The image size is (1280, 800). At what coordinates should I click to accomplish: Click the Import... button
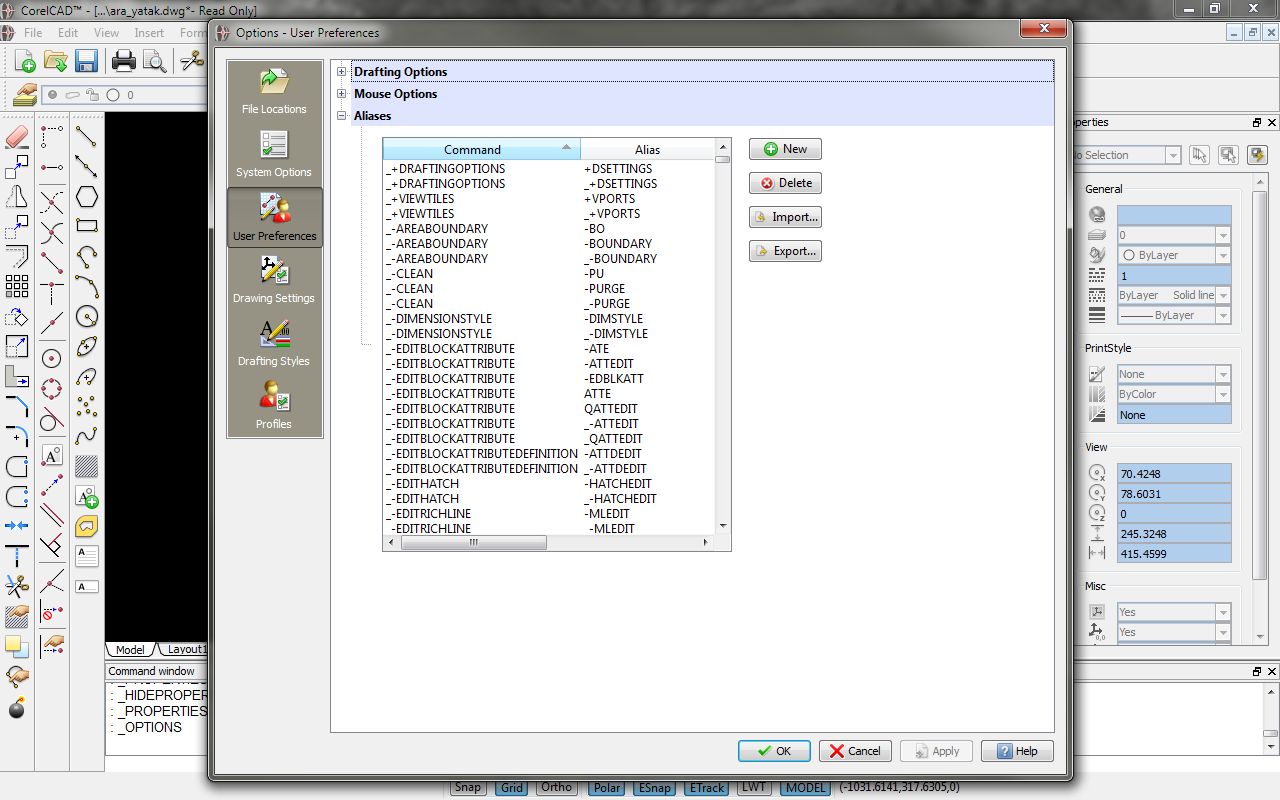(x=785, y=217)
